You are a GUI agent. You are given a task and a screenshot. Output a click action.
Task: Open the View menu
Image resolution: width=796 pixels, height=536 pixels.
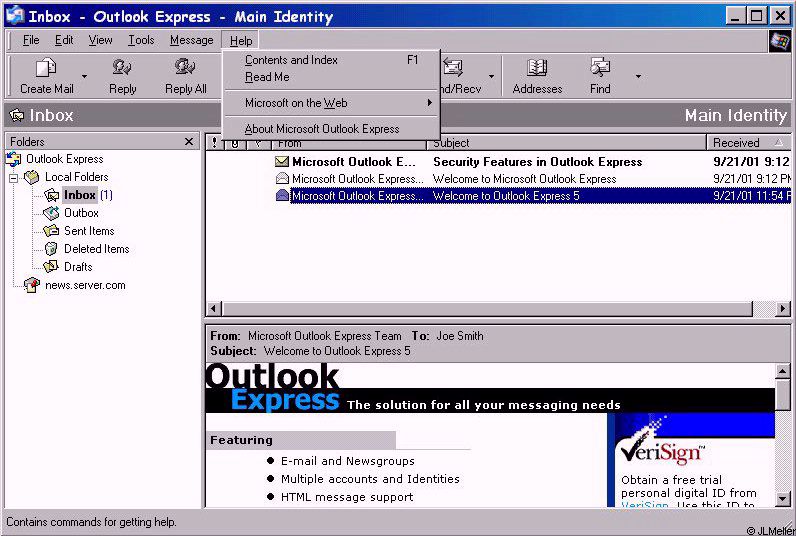100,40
